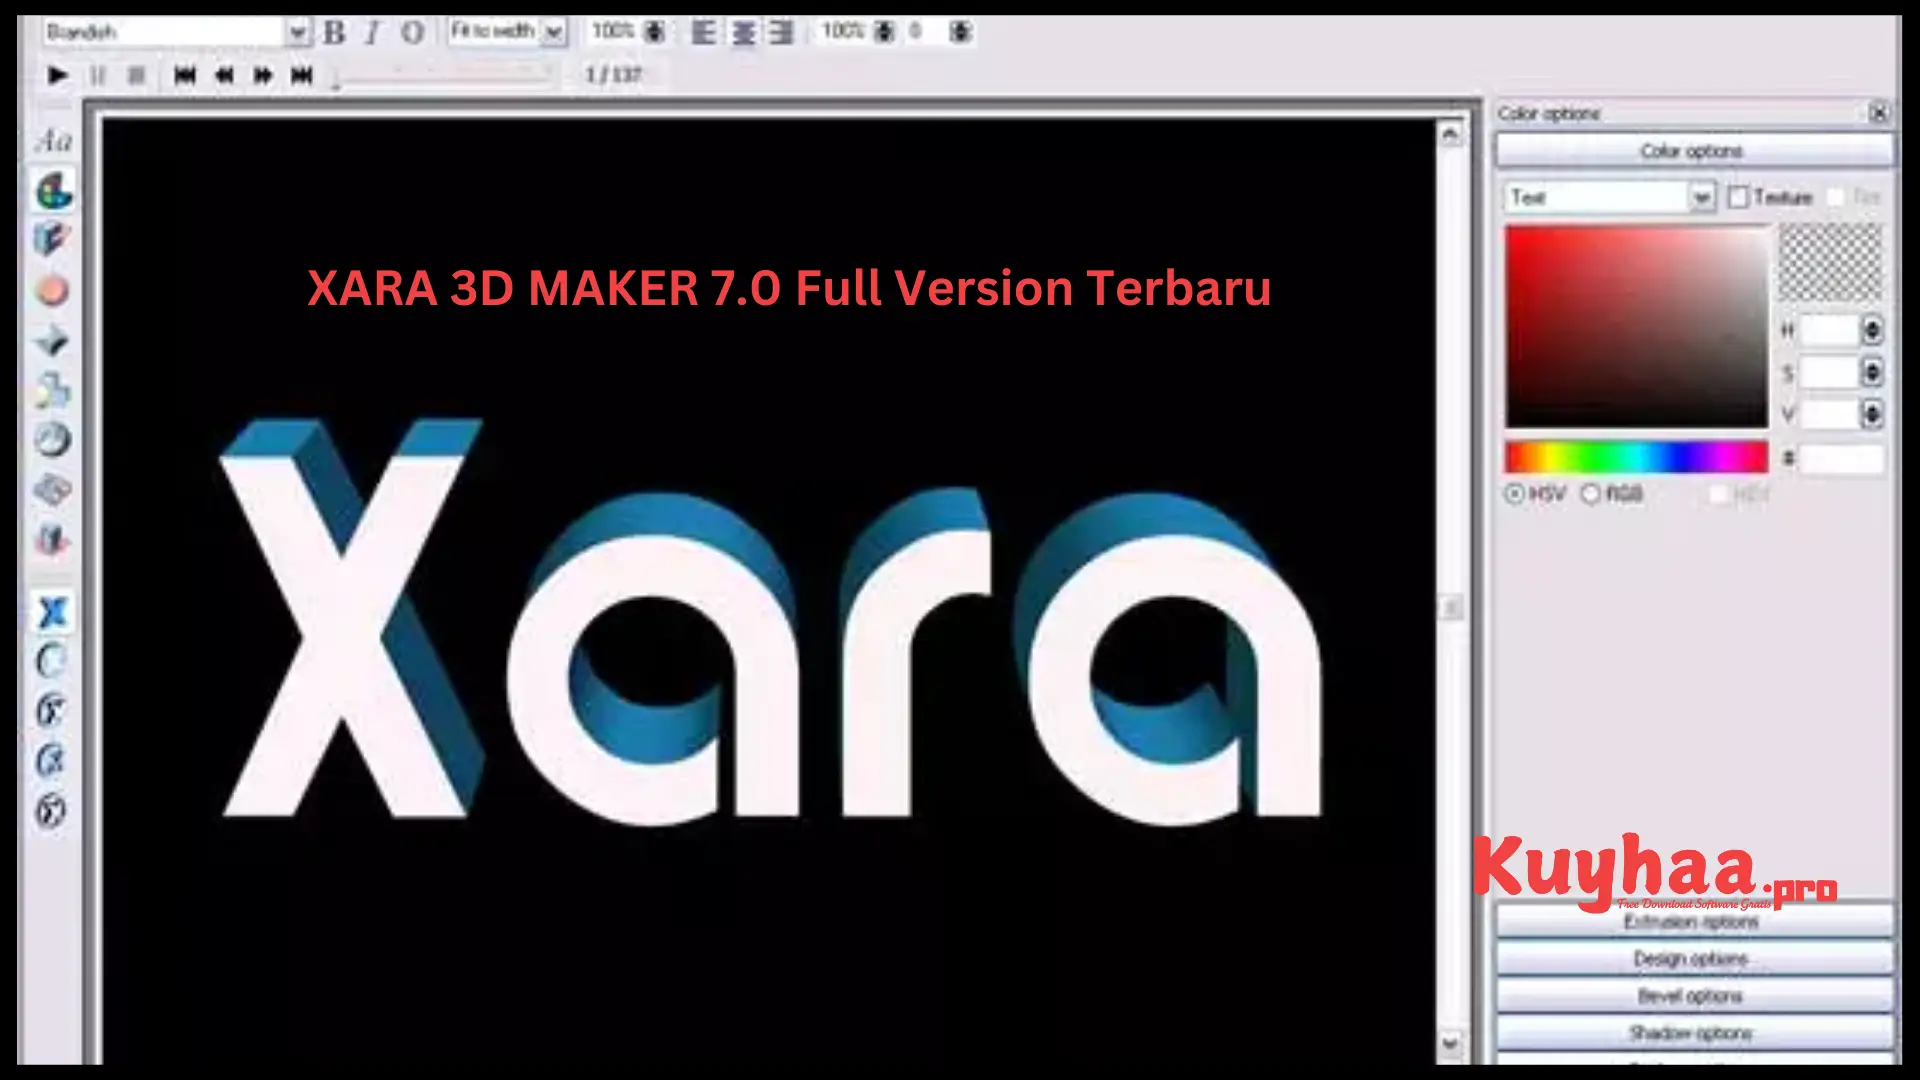Open the Shadow options panel

(x=1694, y=1033)
